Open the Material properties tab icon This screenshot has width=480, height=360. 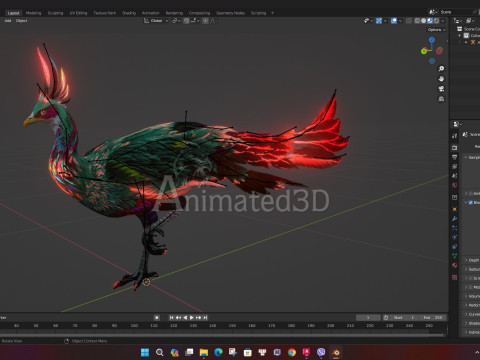click(455, 265)
